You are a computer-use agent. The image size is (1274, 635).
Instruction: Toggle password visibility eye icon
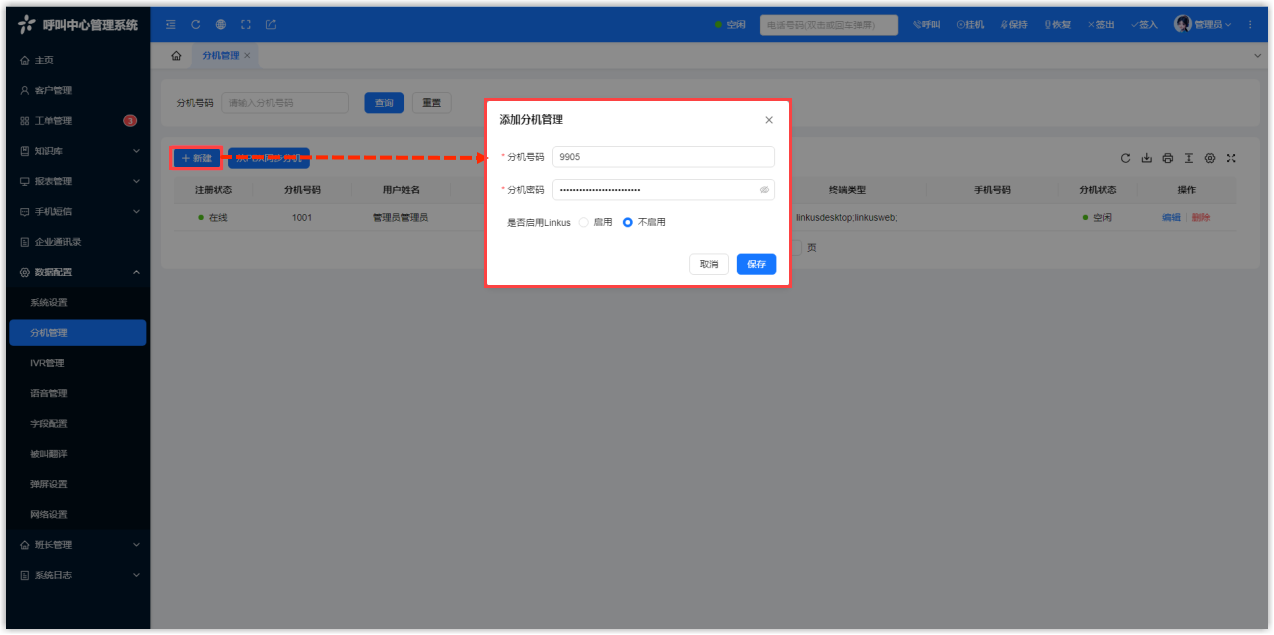point(764,189)
